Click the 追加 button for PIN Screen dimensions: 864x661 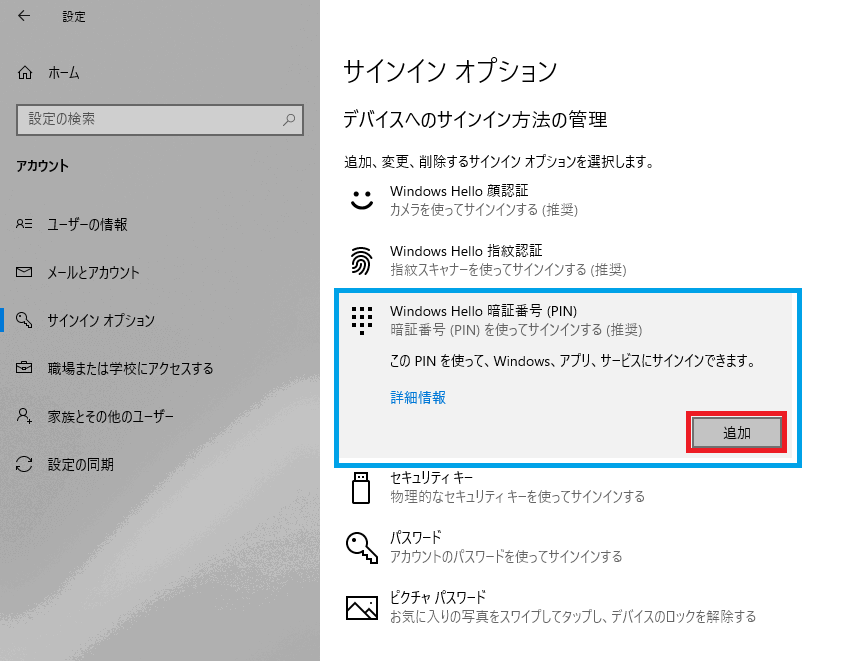click(x=736, y=432)
